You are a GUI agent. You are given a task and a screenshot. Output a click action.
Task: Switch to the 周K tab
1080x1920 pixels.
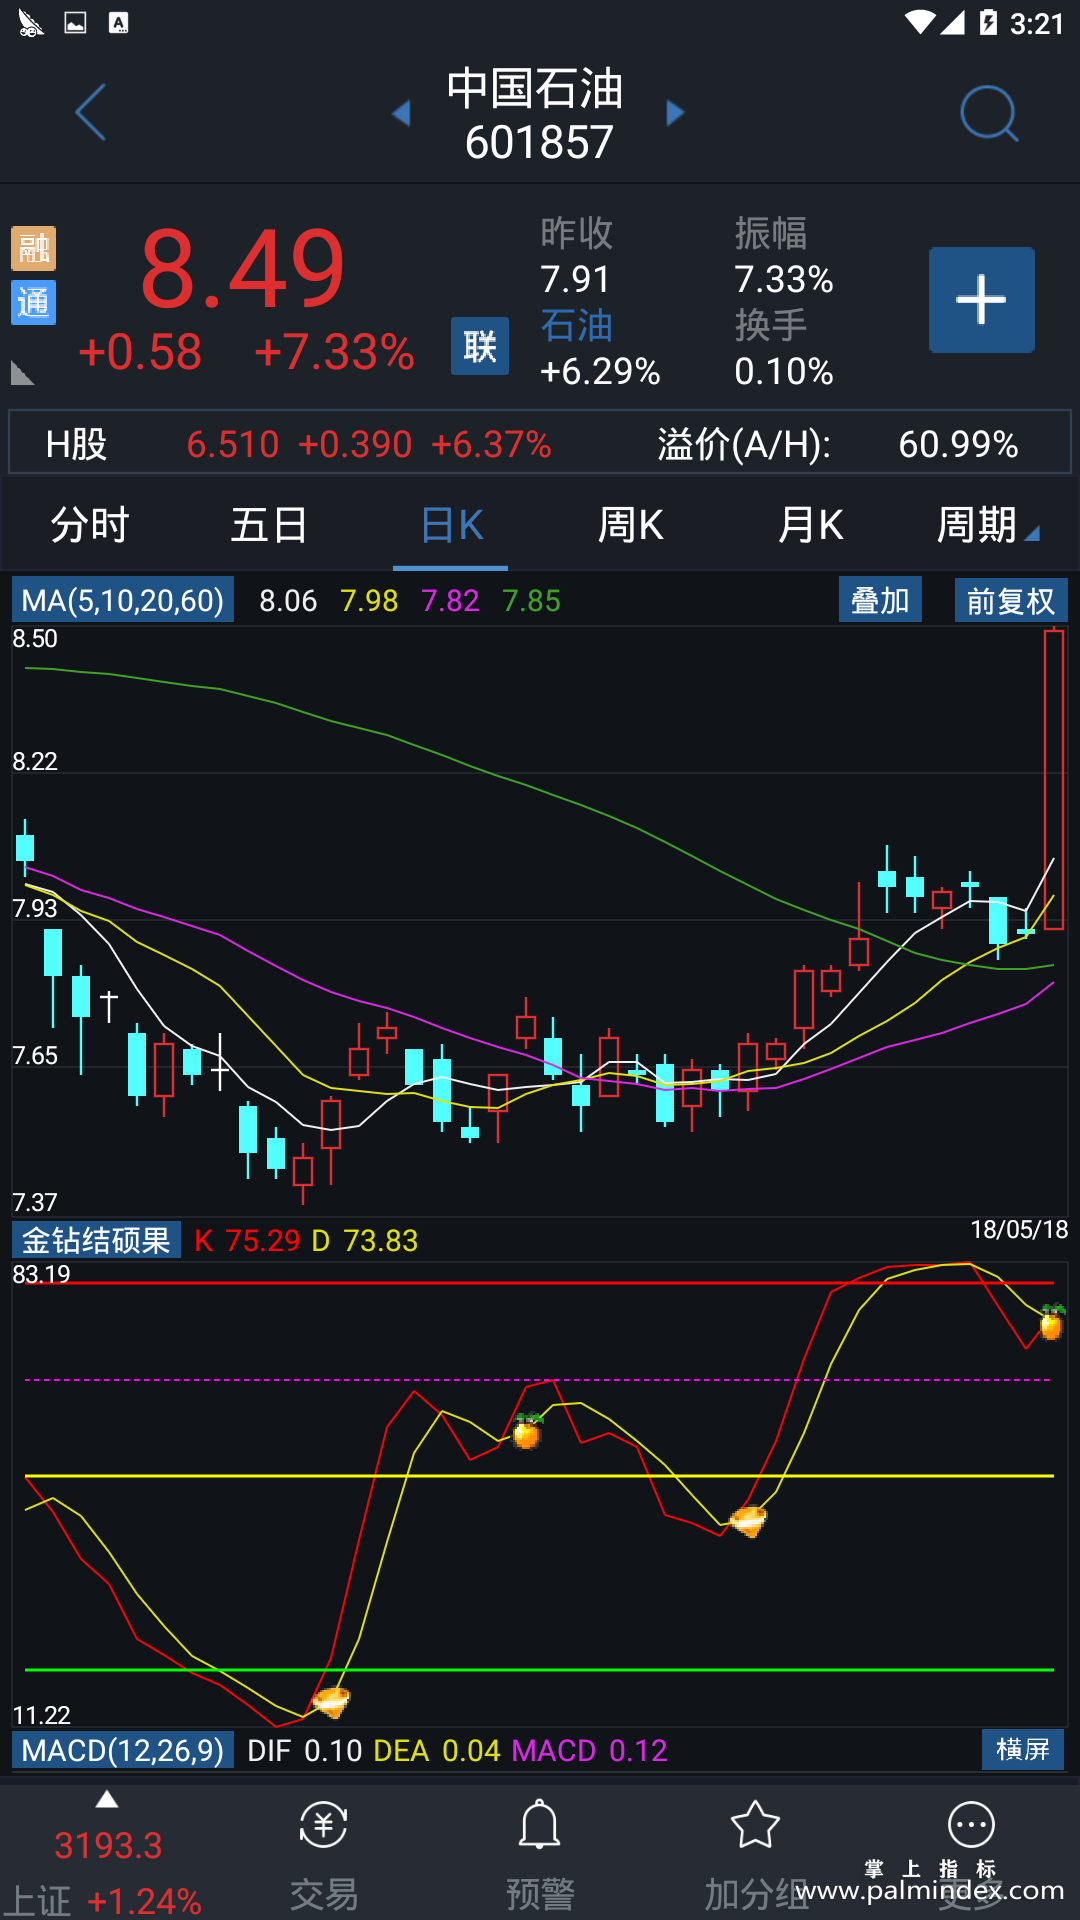coord(631,525)
